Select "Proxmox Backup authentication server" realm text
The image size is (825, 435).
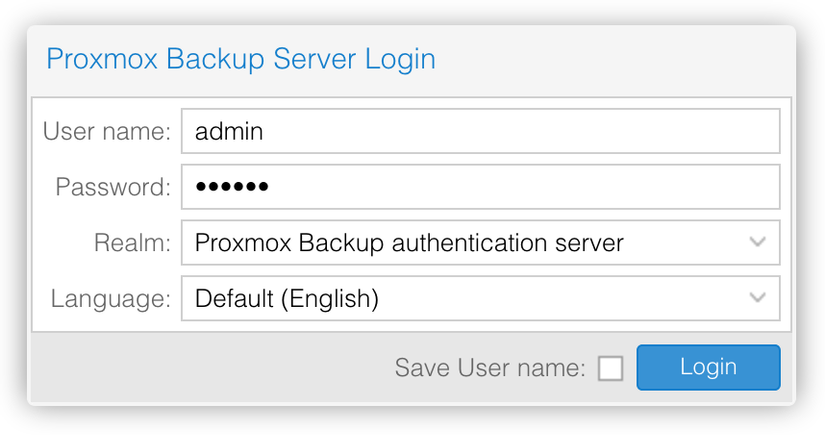(409, 242)
